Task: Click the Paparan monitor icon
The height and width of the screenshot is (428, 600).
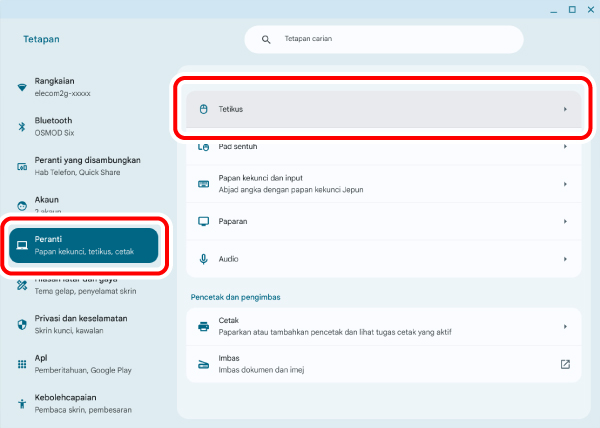Action: pos(203,221)
